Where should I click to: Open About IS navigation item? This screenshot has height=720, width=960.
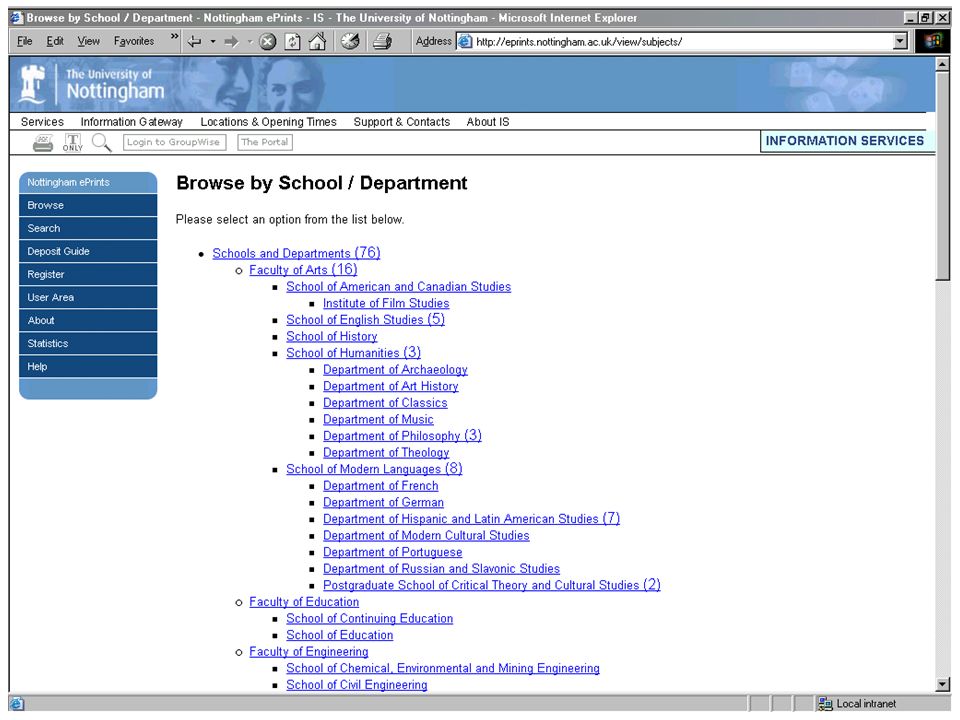tap(488, 122)
